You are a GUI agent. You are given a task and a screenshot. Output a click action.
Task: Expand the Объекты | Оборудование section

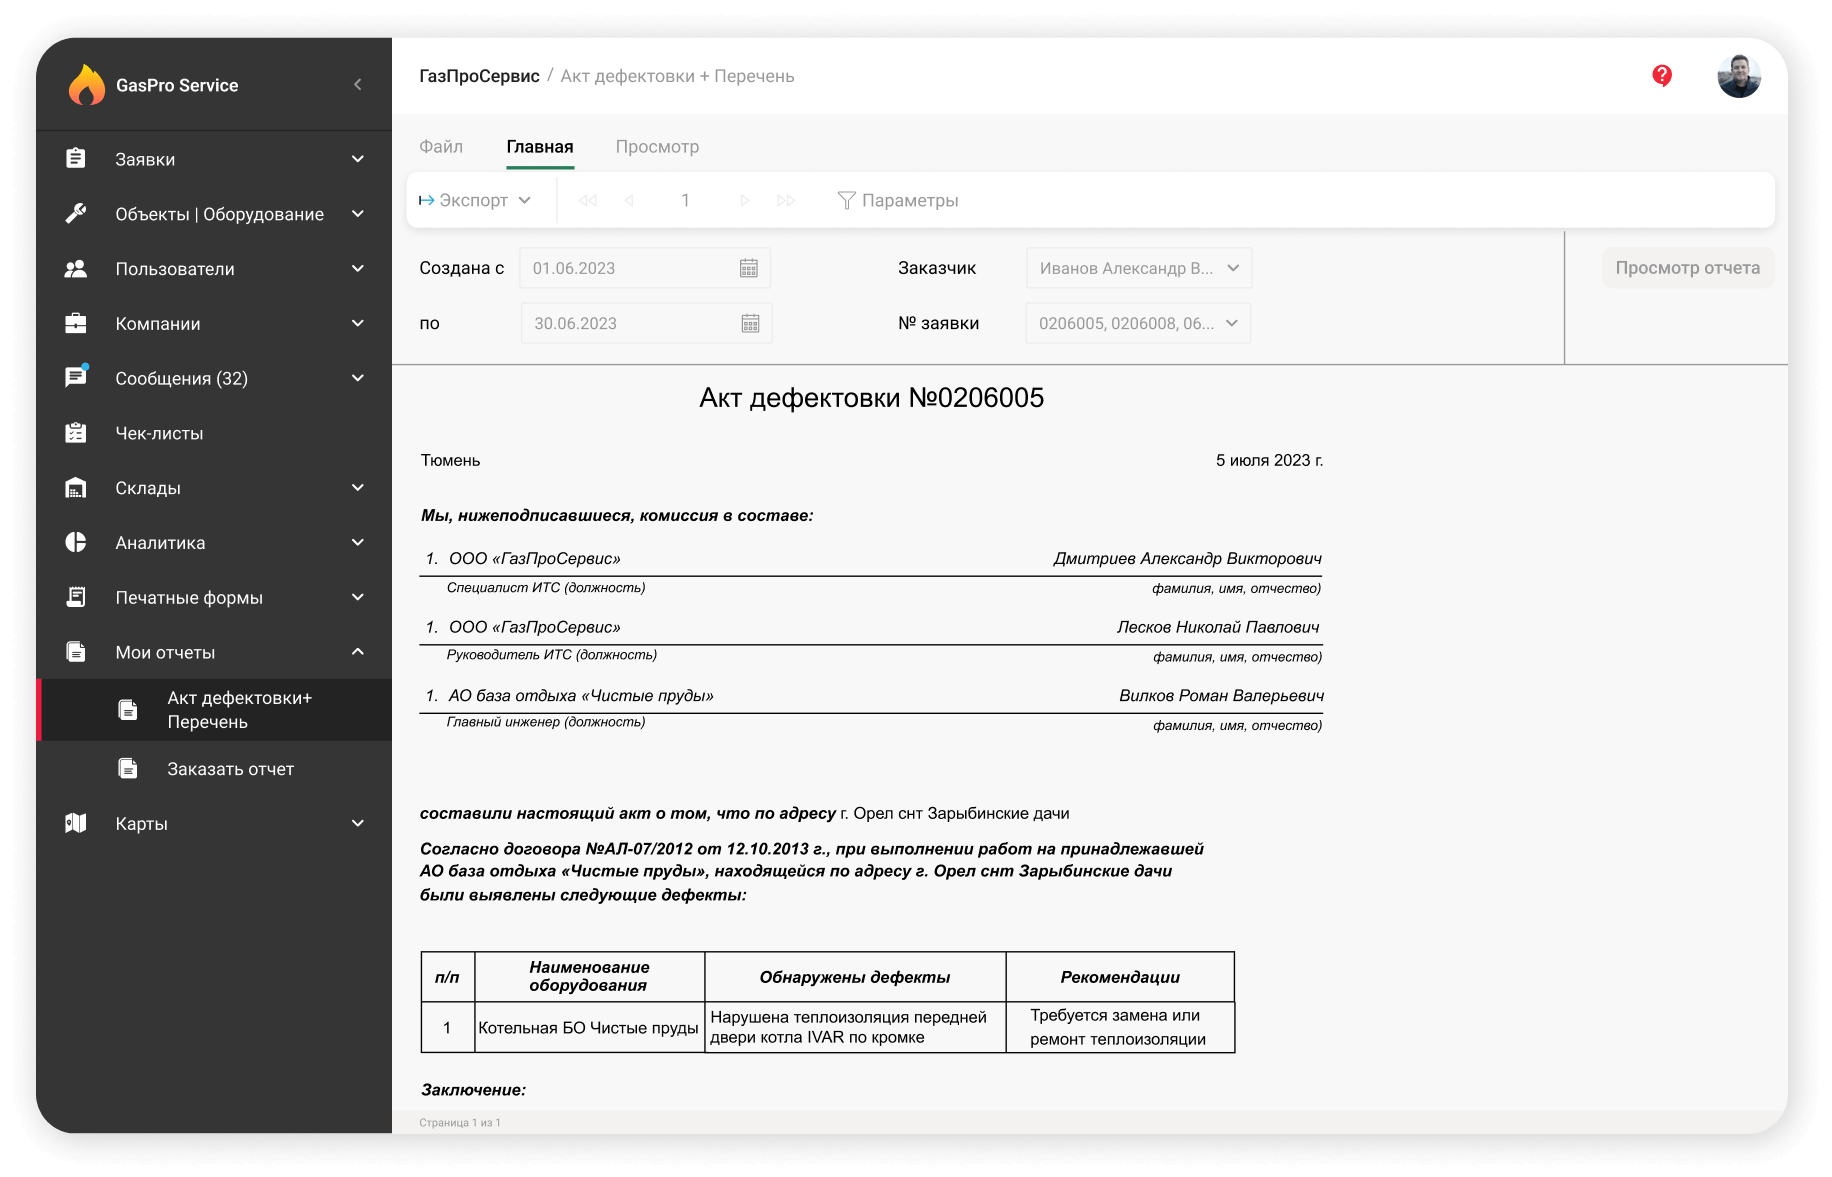(357, 213)
